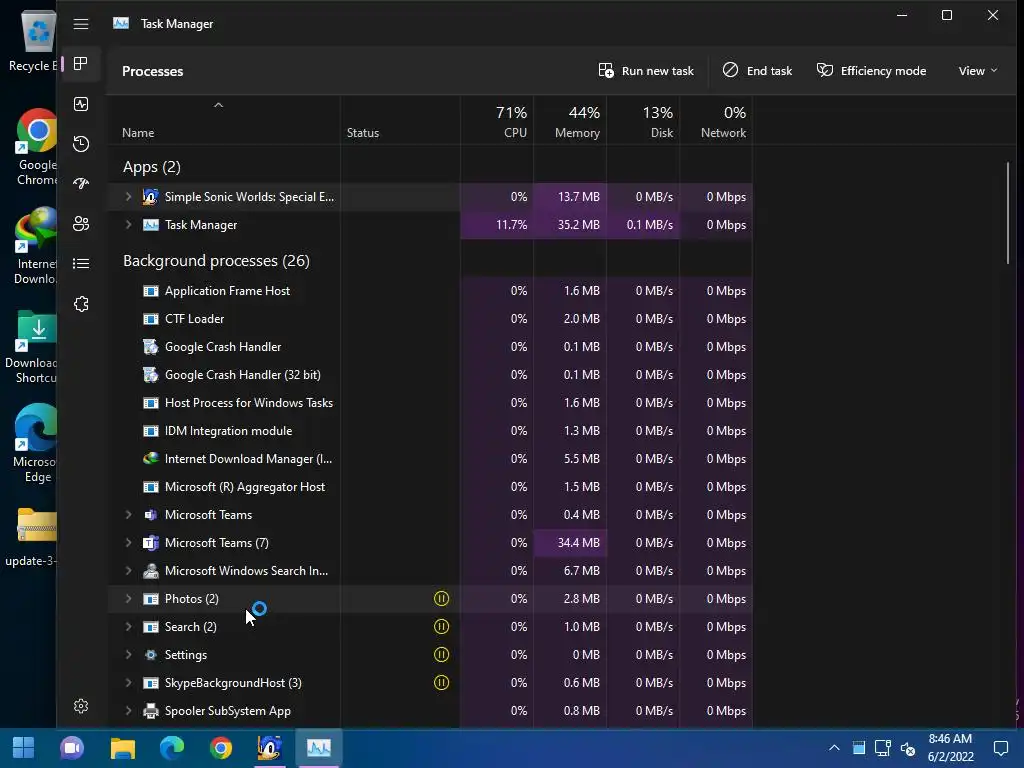Open the App history sidebar icon

(x=81, y=144)
